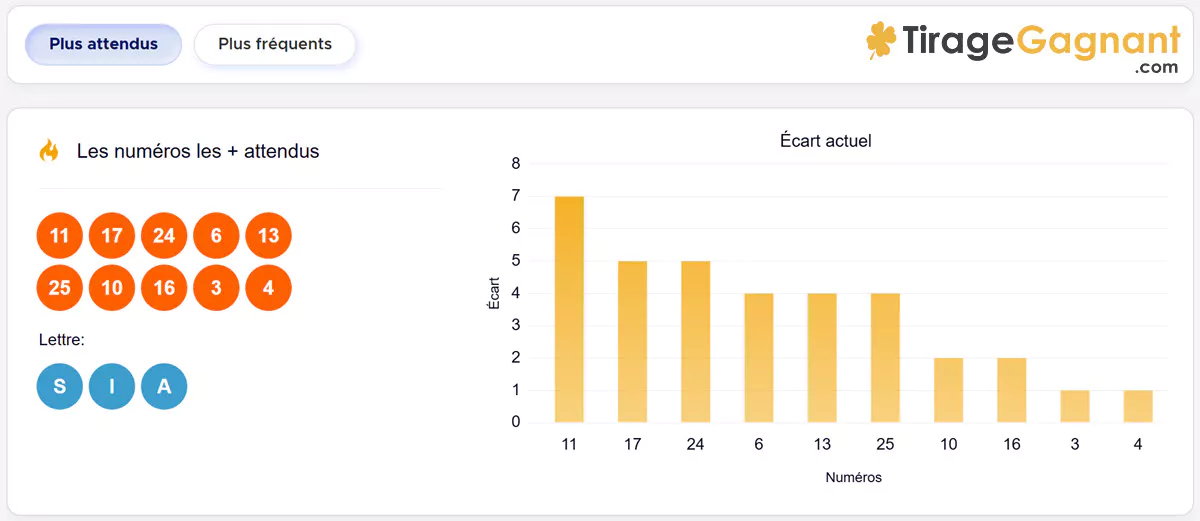Image resolution: width=1200 pixels, height=521 pixels.
Task: Select orange number ball 11
Action: point(60,237)
